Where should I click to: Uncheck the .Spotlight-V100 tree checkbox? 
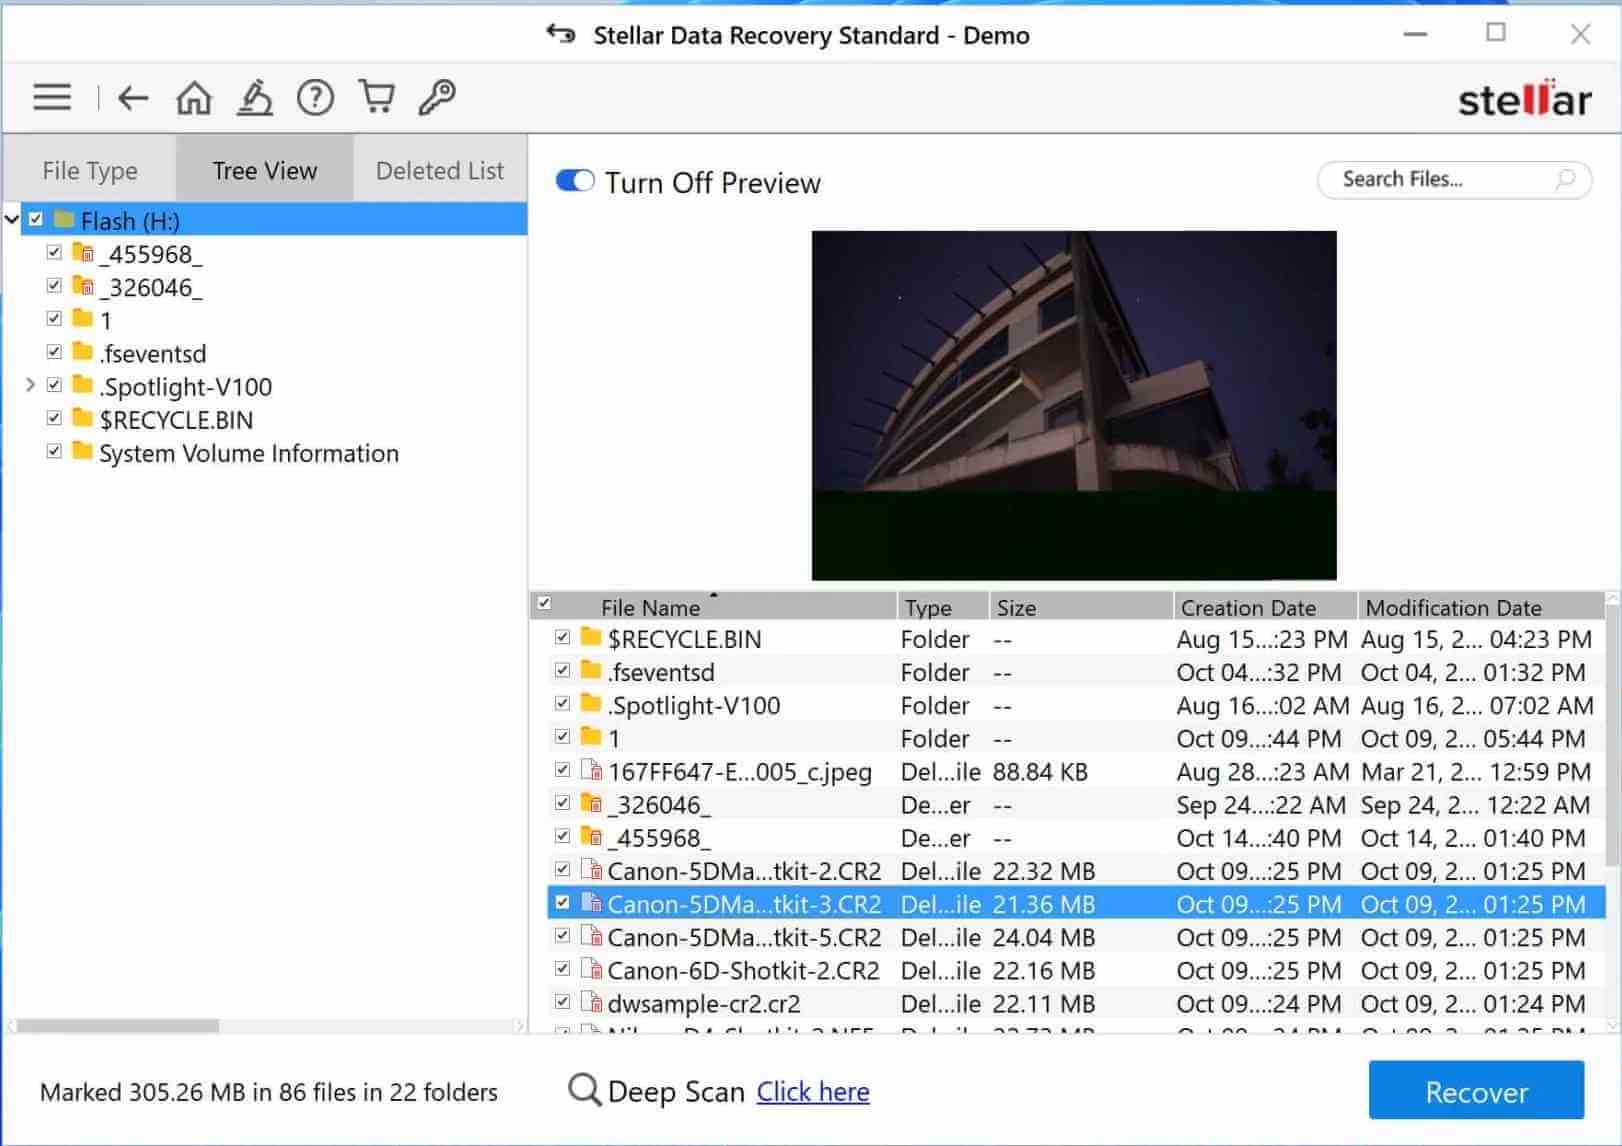(54, 385)
